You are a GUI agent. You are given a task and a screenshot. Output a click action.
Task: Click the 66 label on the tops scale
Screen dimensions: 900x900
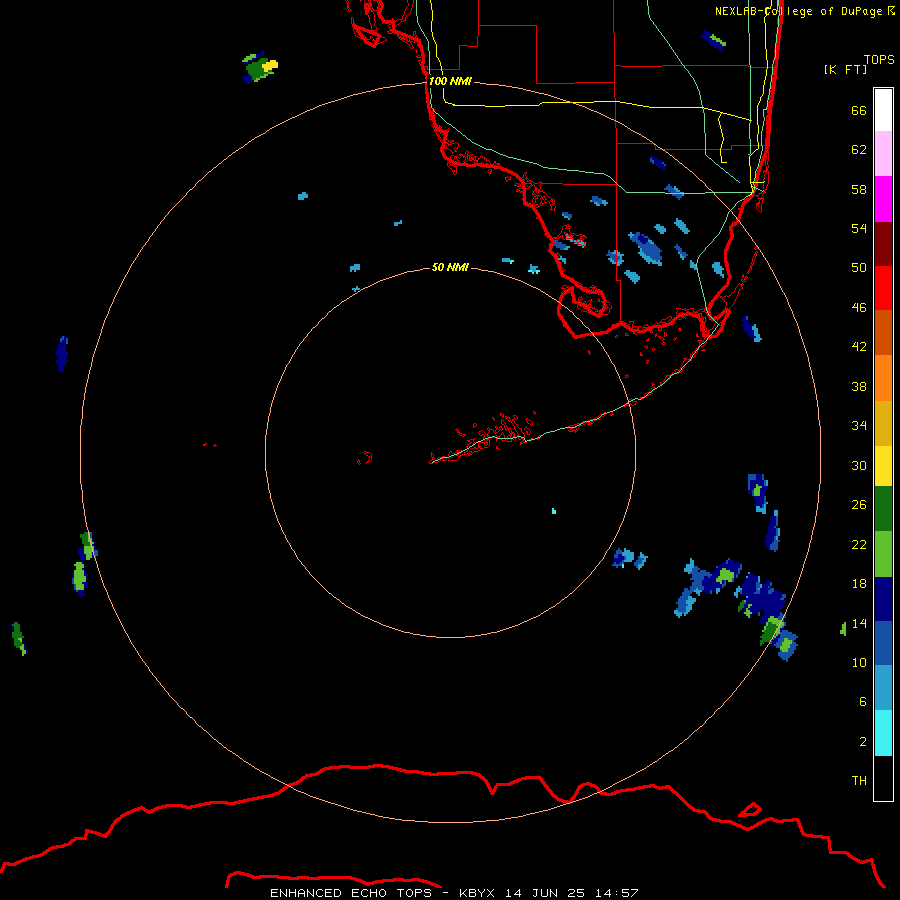[859, 111]
